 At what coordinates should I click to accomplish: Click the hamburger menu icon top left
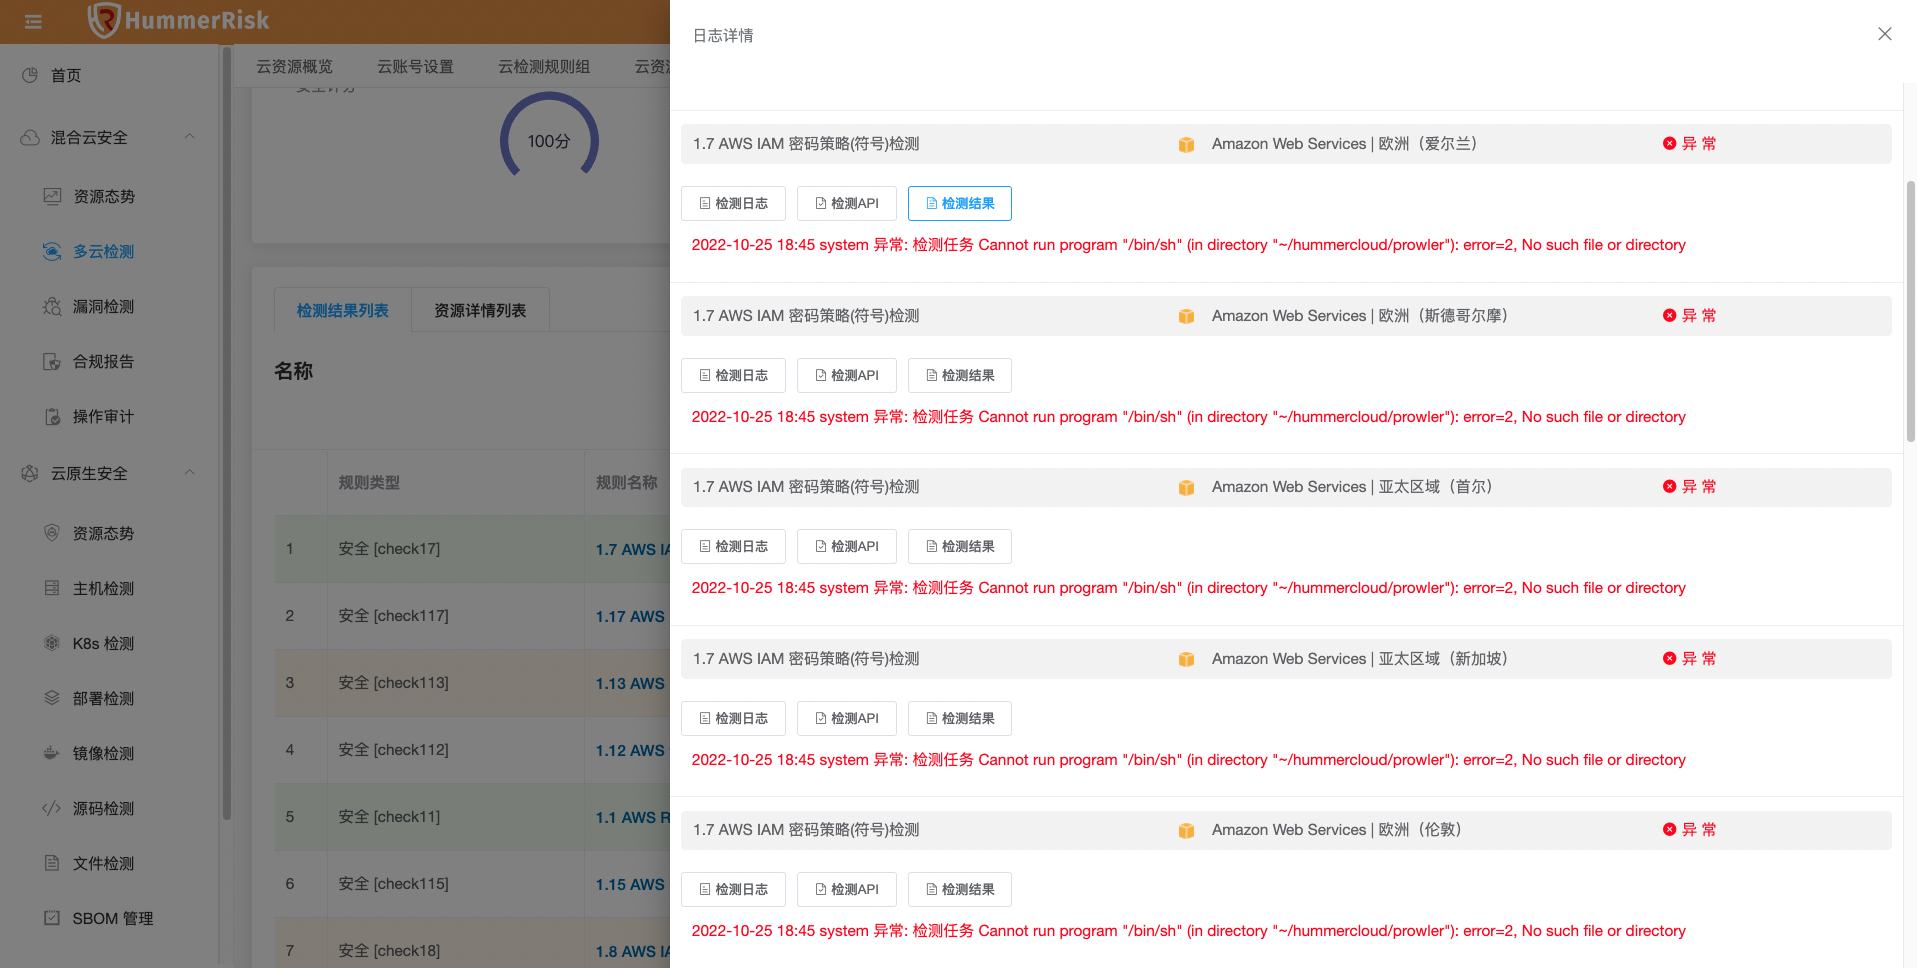(32, 21)
